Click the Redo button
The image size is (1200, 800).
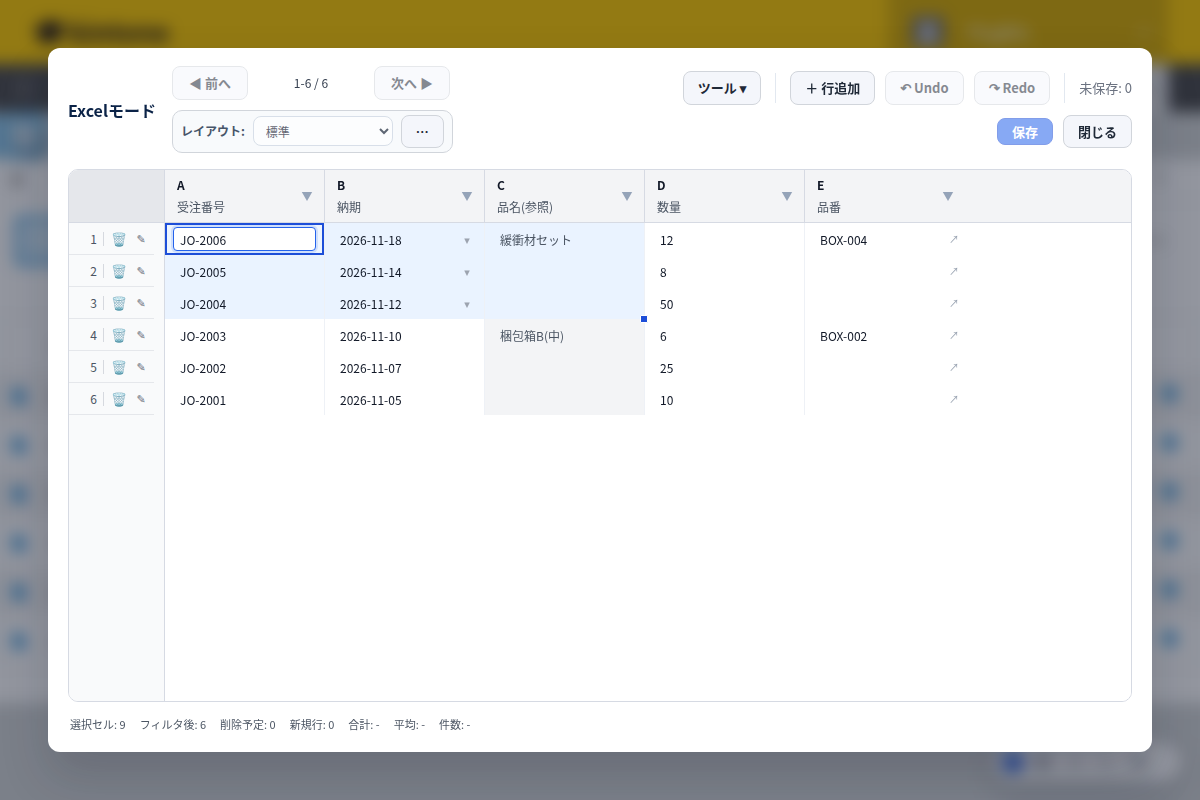(1012, 88)
